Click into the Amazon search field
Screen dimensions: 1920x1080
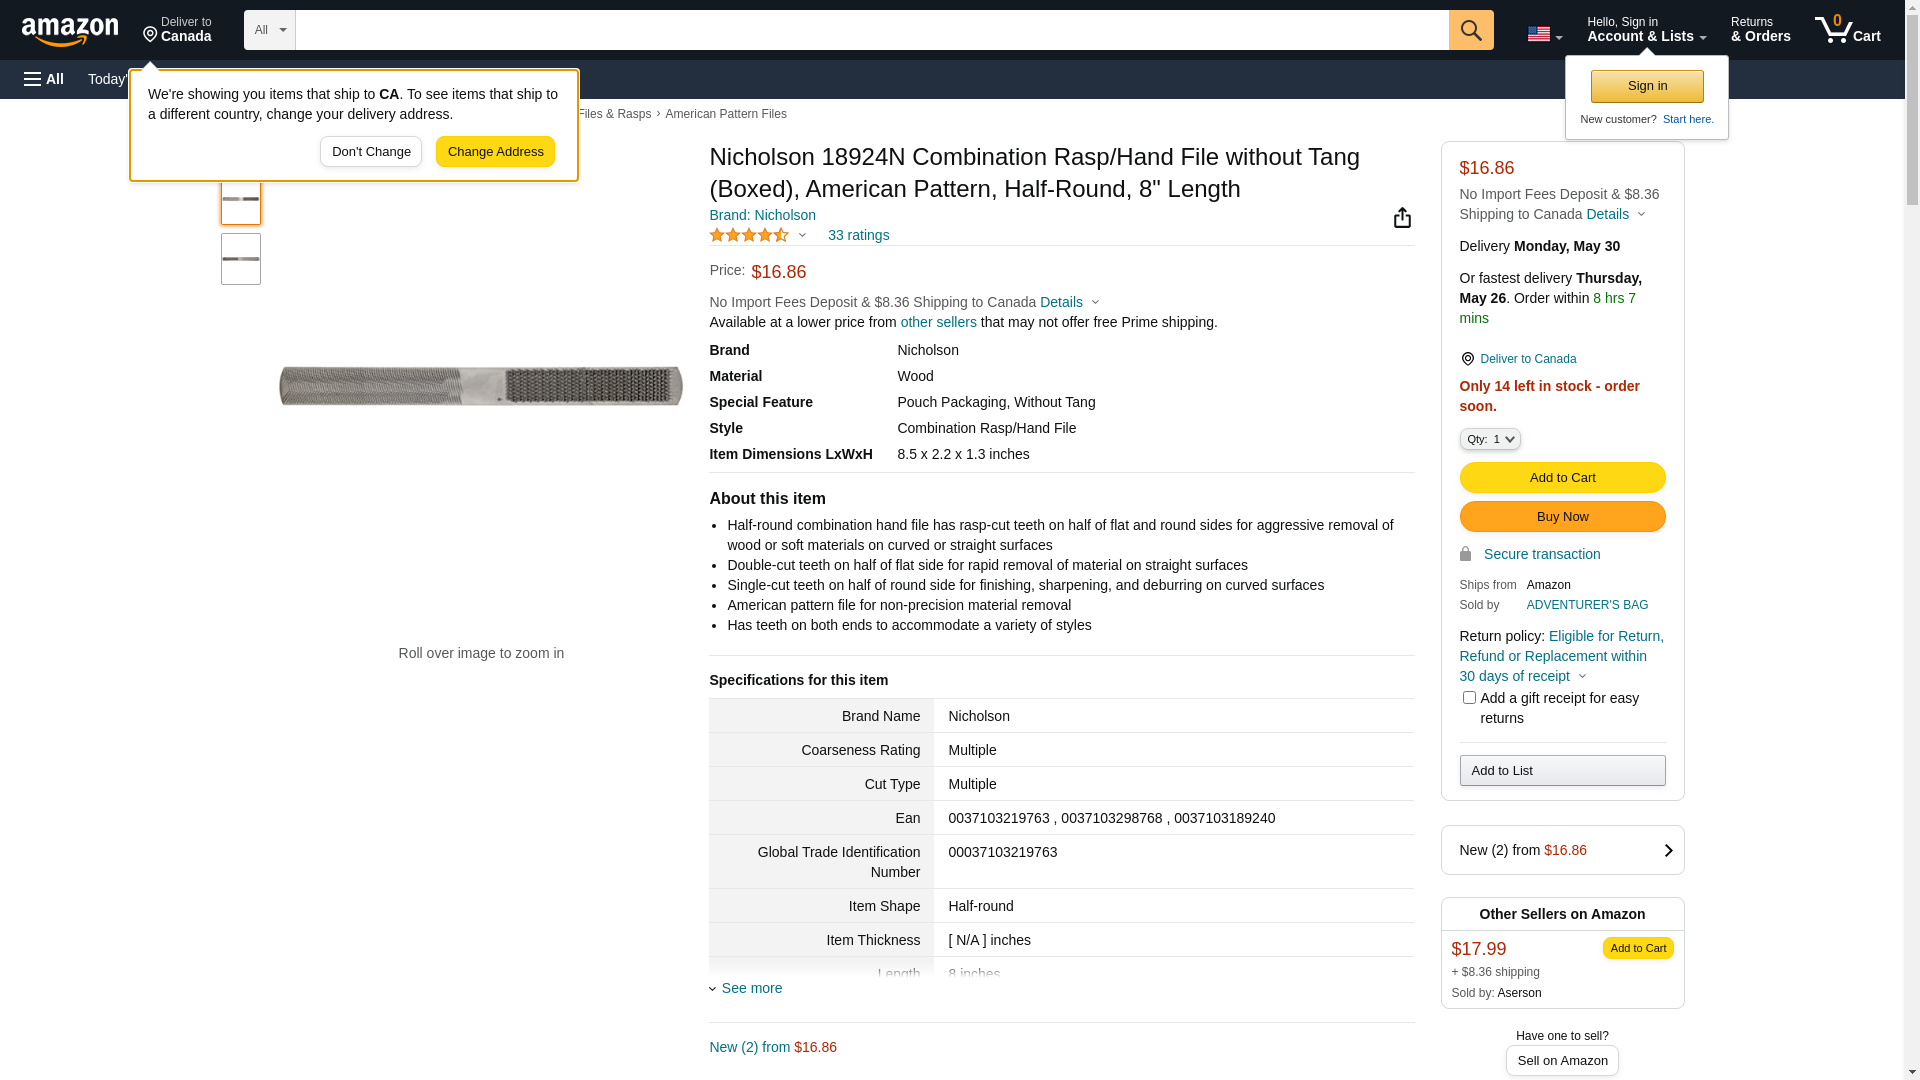pyautogui.click(x=871, y=30)
